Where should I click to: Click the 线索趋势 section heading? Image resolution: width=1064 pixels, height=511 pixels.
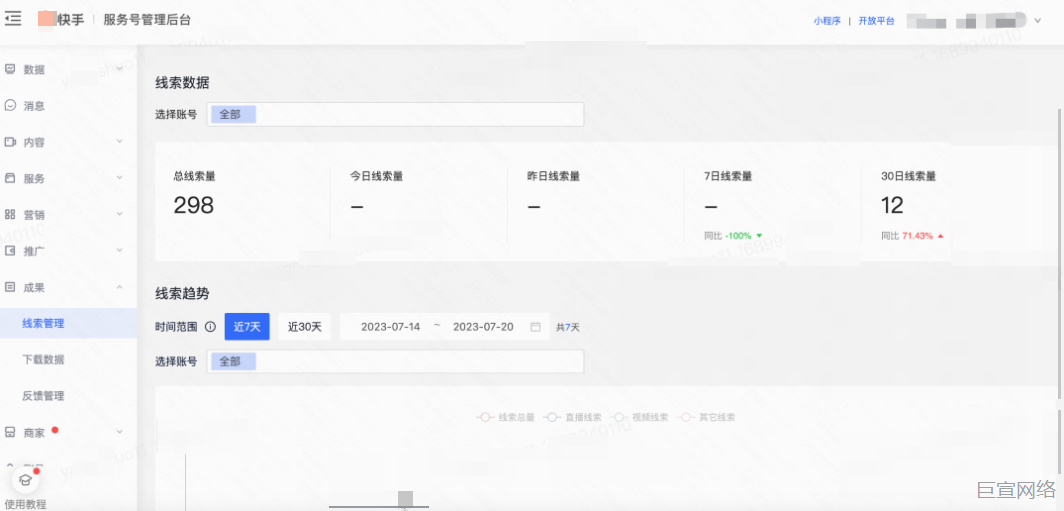pyautogui.click(x=183, y=294)
